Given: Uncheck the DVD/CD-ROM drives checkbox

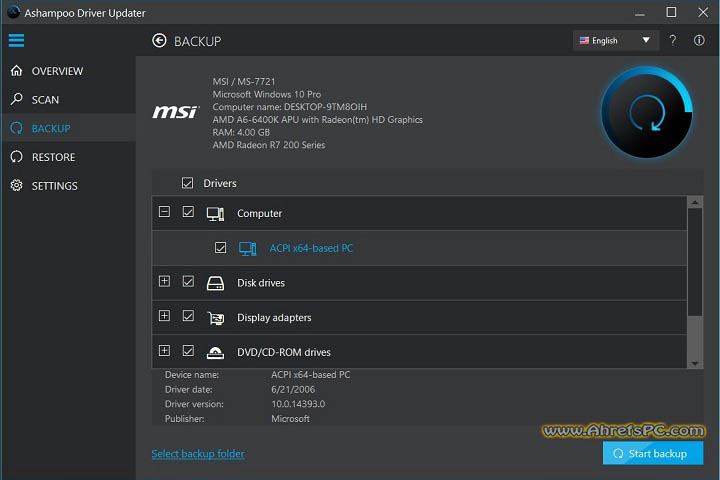Looking at the screenshot, I should pos(188,350).
